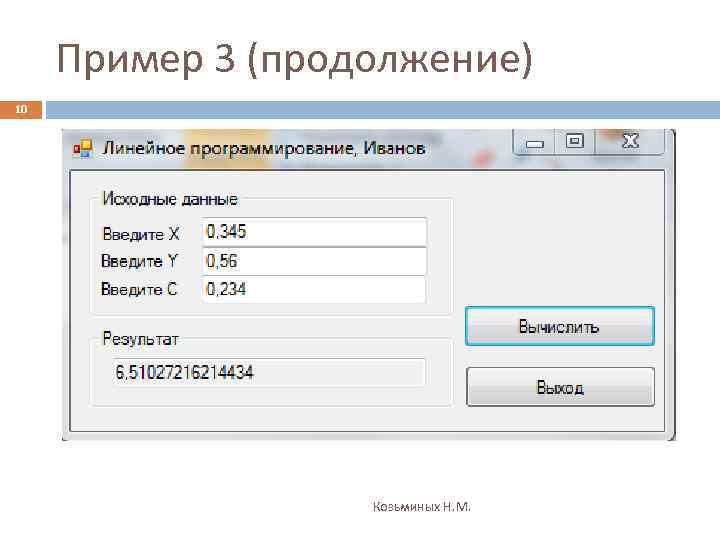Maximize the Линейное программирование window
Screen dimensions: 720x540
pos(575,142)
